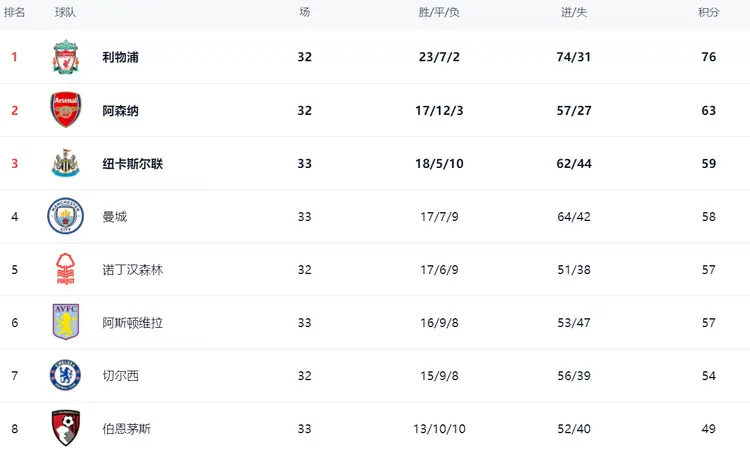Click the Nottingham Forest tree logo
Image resolution: width=750 pixels, height=454 pixels.
click(66, 269)
